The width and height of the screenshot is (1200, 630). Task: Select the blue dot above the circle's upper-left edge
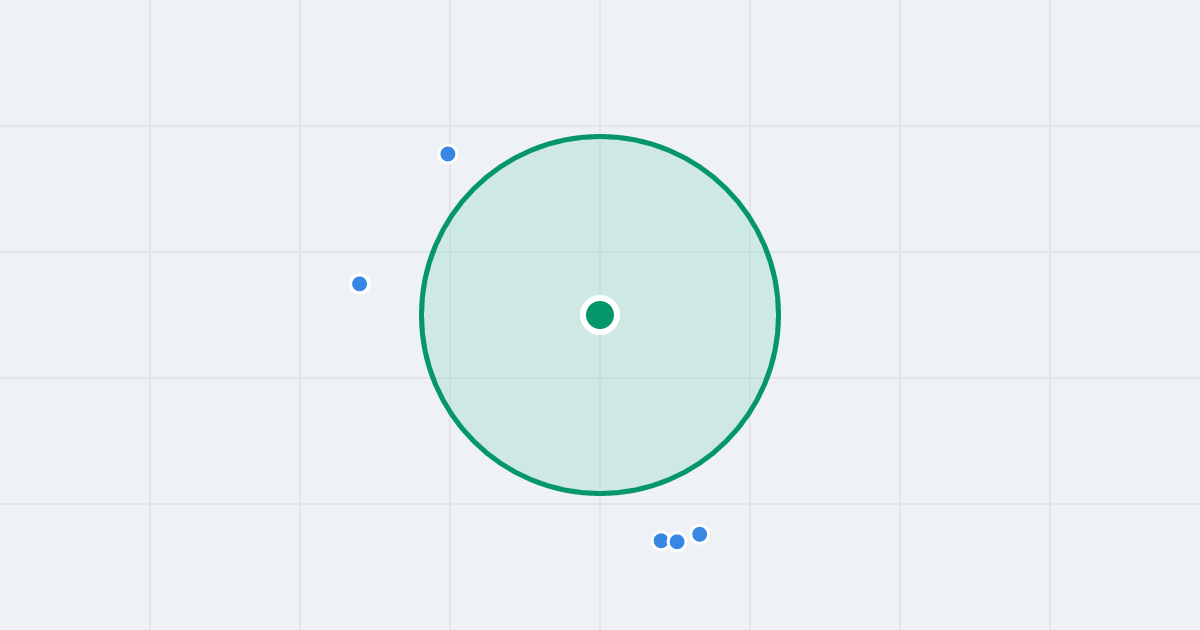click(448, 154)
